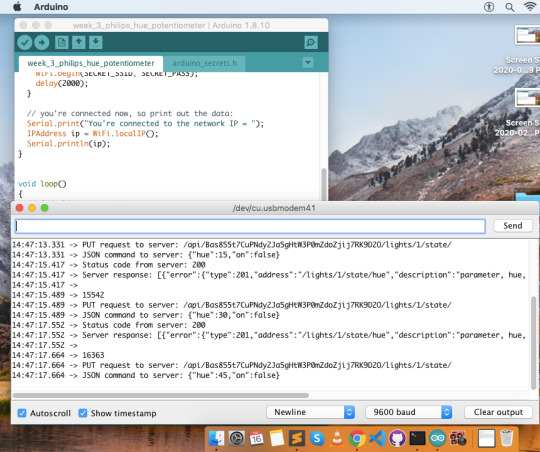Switch to Arduino app in the dock
This screenshot has height=452, width=540.
pyautogui.click(x=437, y=438)
